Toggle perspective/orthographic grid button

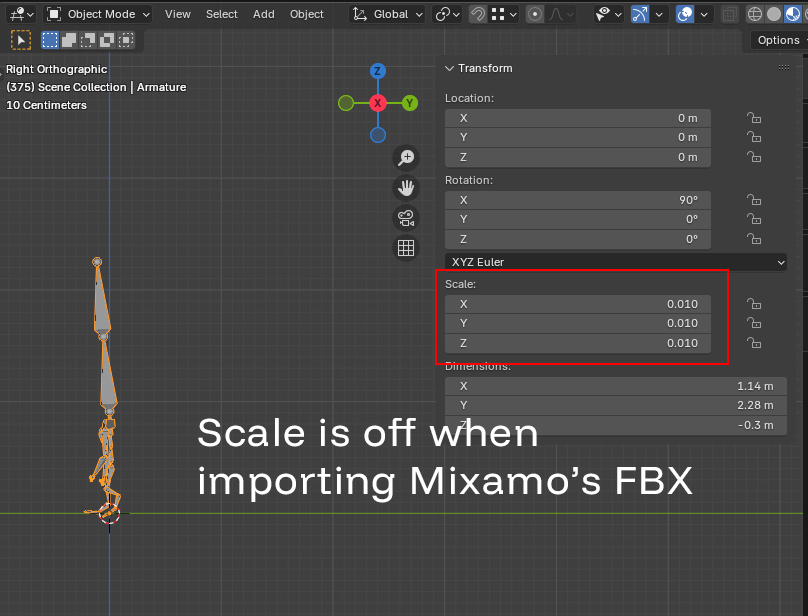pyautogui.click(x=406, y=248)
